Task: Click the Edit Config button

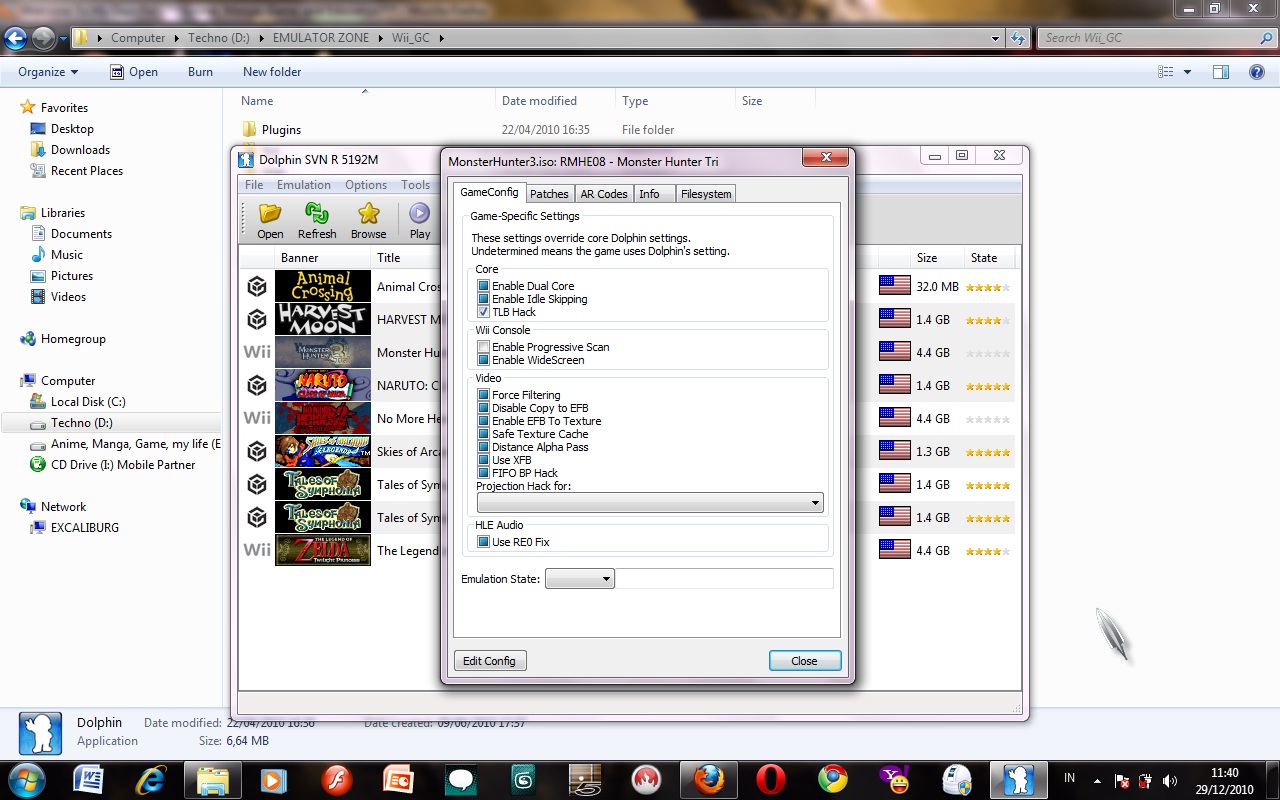Action: point(490,661)
